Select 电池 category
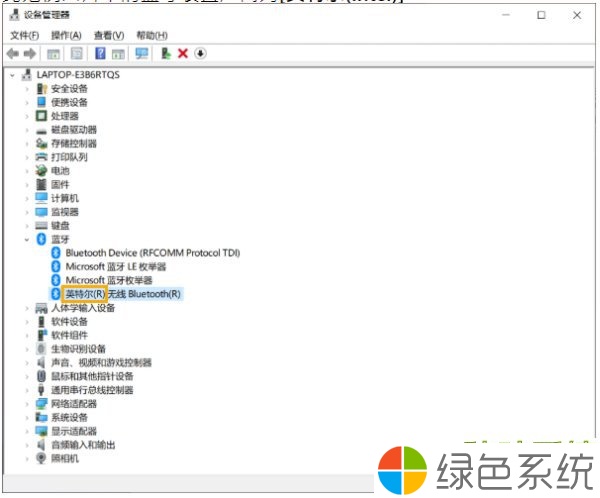The image size is (600, 498). coord(60,171)
